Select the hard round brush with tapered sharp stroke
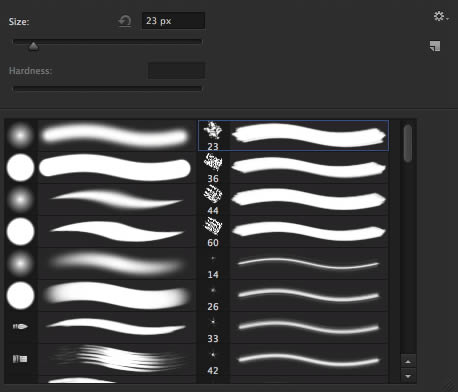This screenshot has height=392, width=458. (101, 231)
